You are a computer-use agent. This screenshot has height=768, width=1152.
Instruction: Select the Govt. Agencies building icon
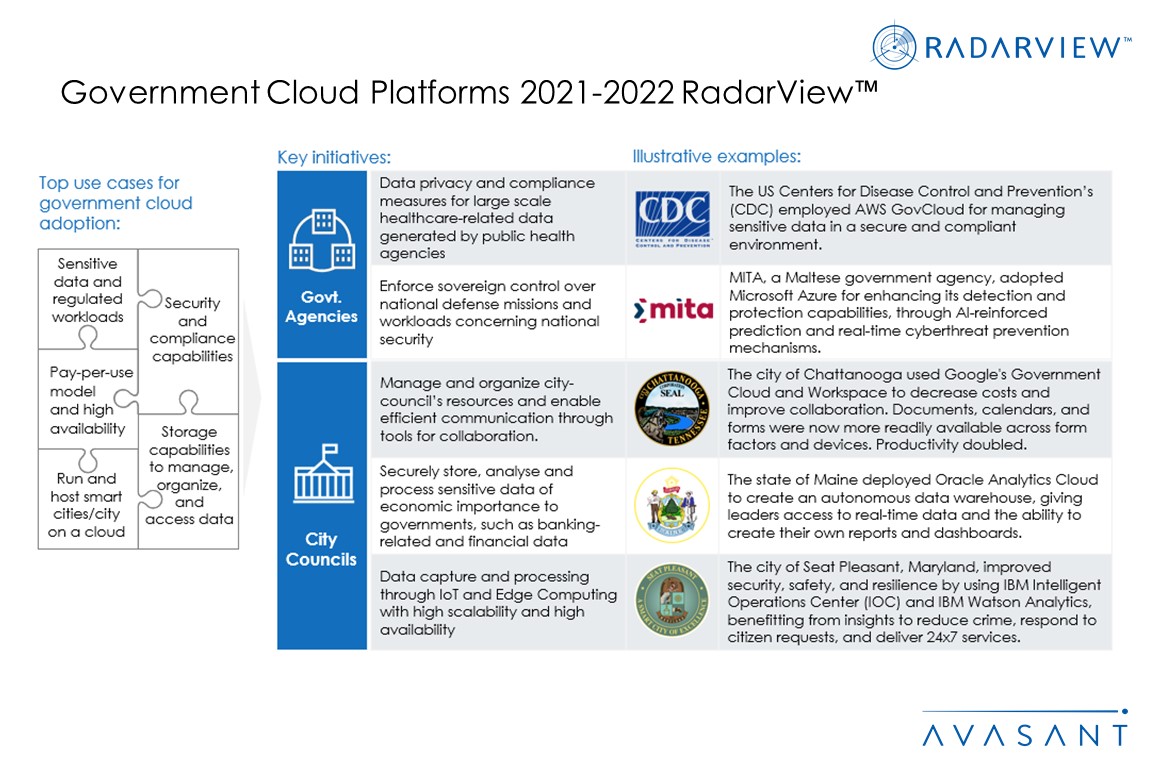322,242
